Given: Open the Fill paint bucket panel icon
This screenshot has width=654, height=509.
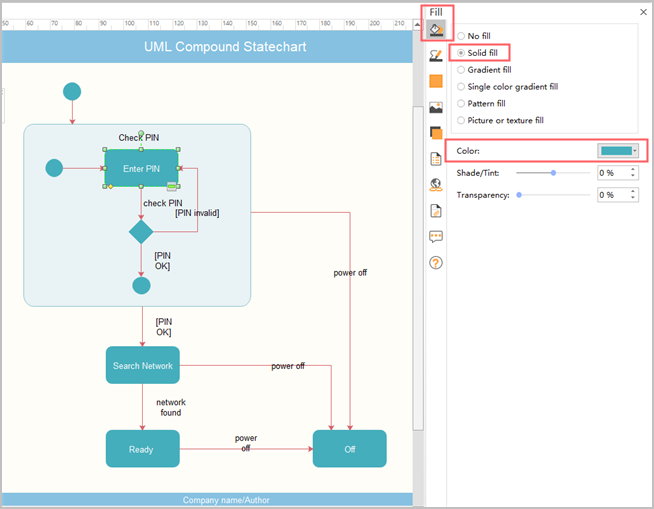Looking at the screenshot, I should point(436,30).
